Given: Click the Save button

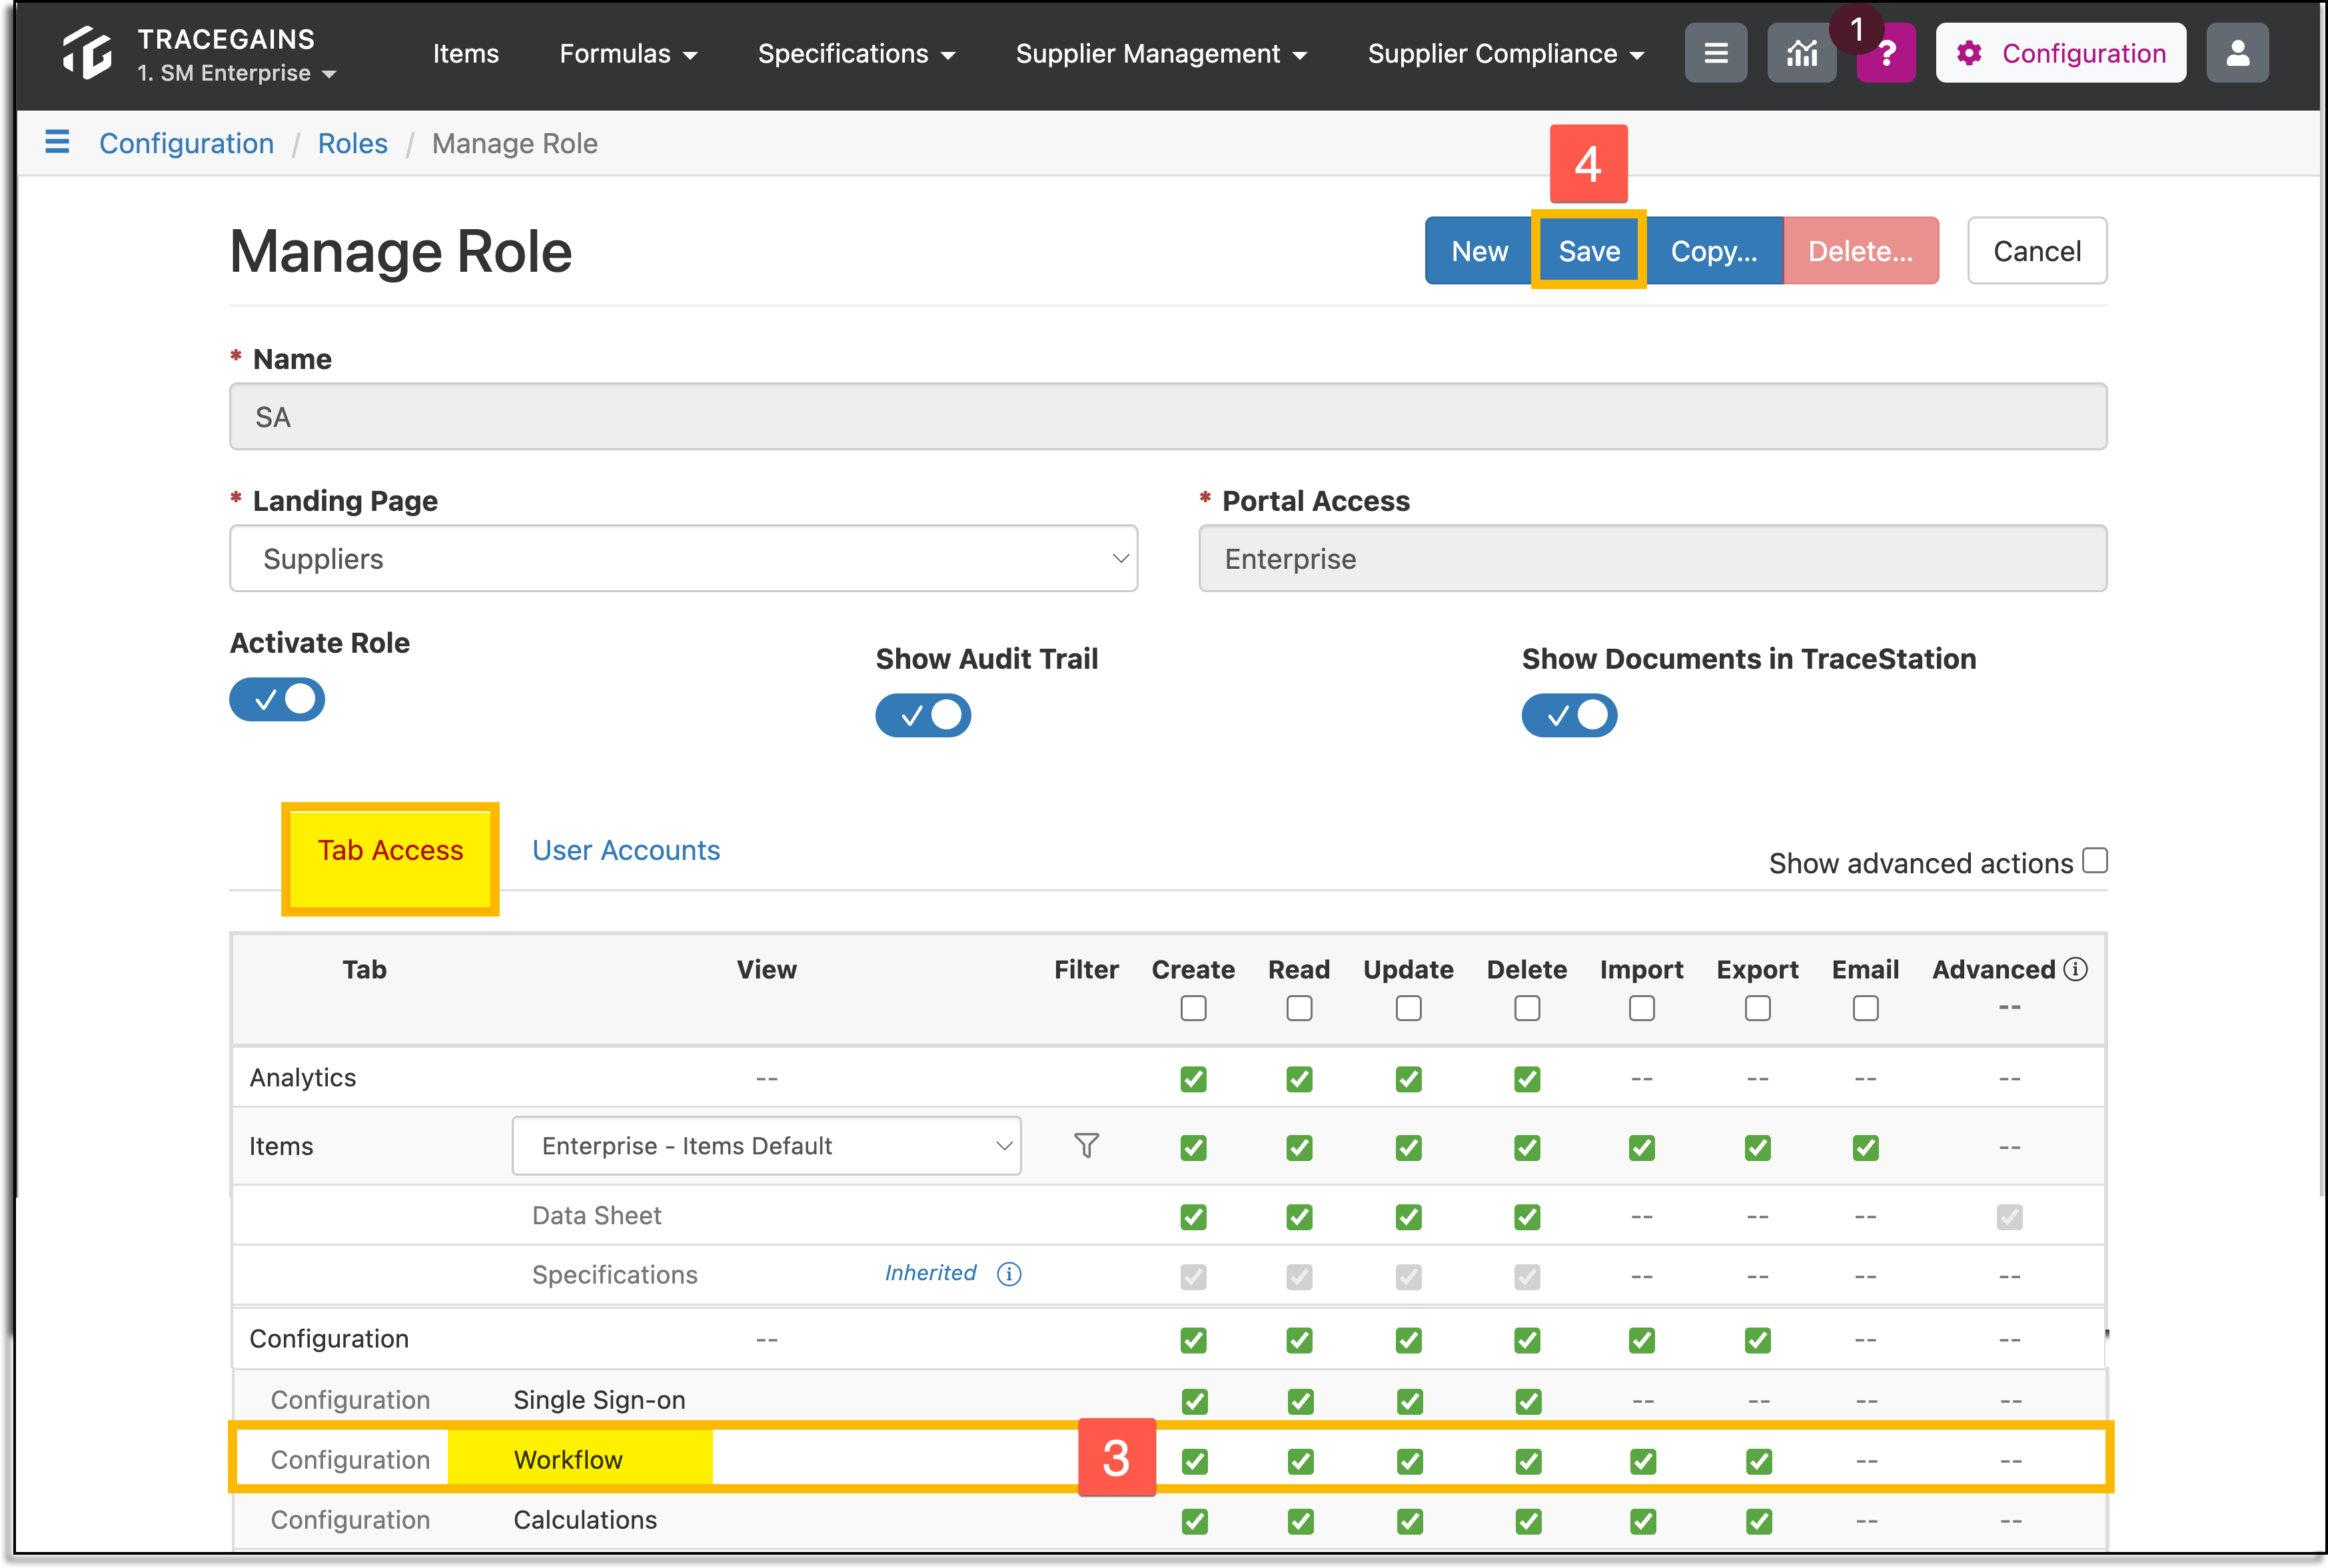Looking at the screenshot, I should (1589, 251).
